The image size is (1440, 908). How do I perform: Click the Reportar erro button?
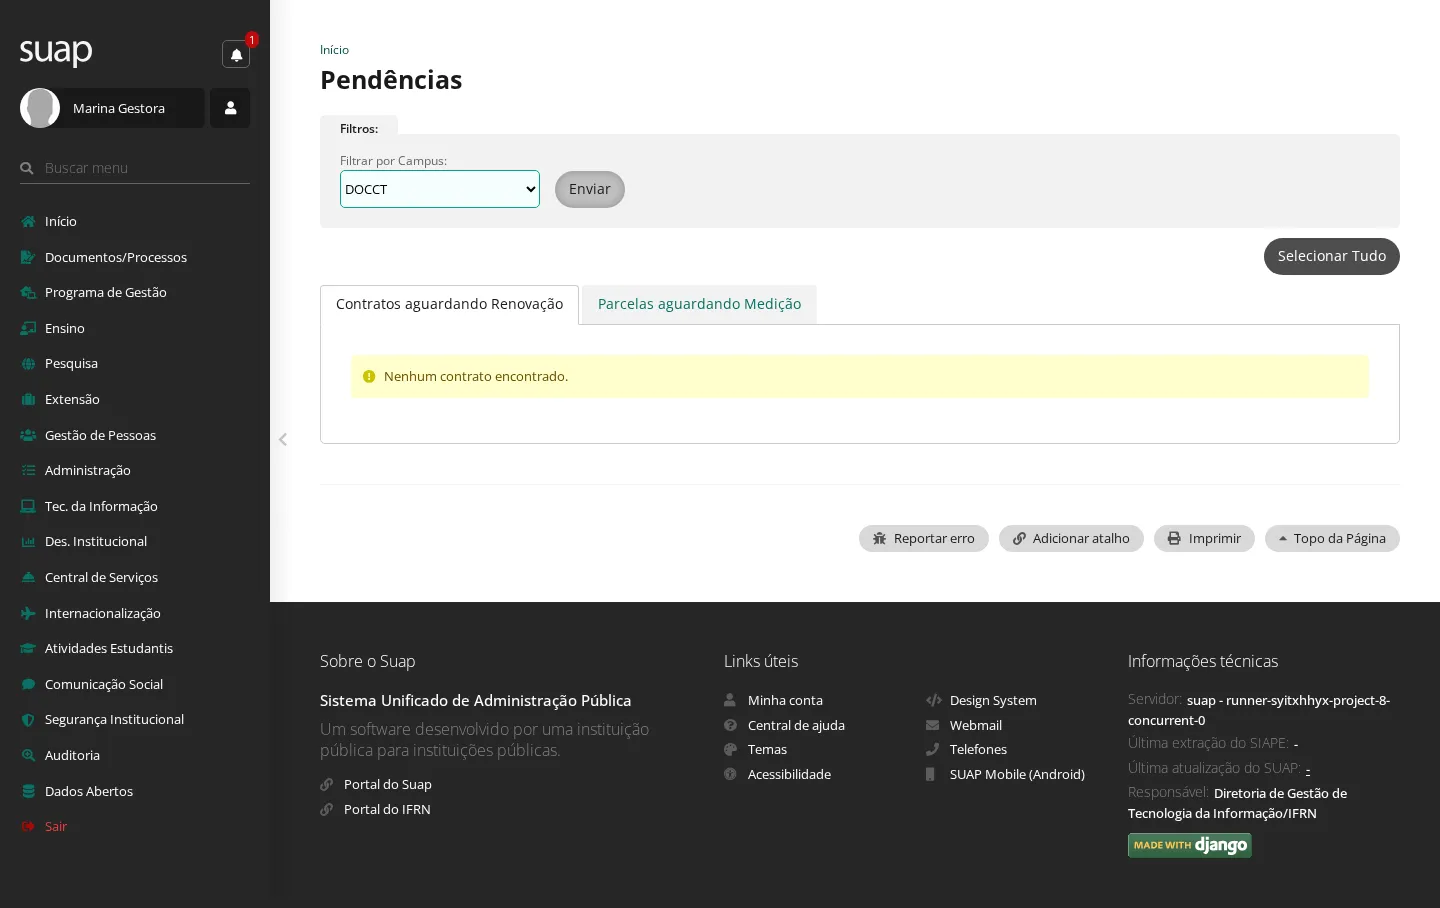click(924, 538)
